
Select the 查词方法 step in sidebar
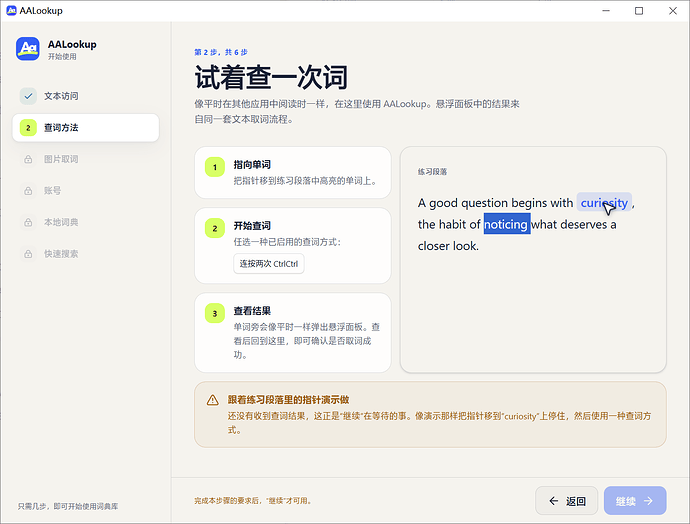tap(85, 128)
